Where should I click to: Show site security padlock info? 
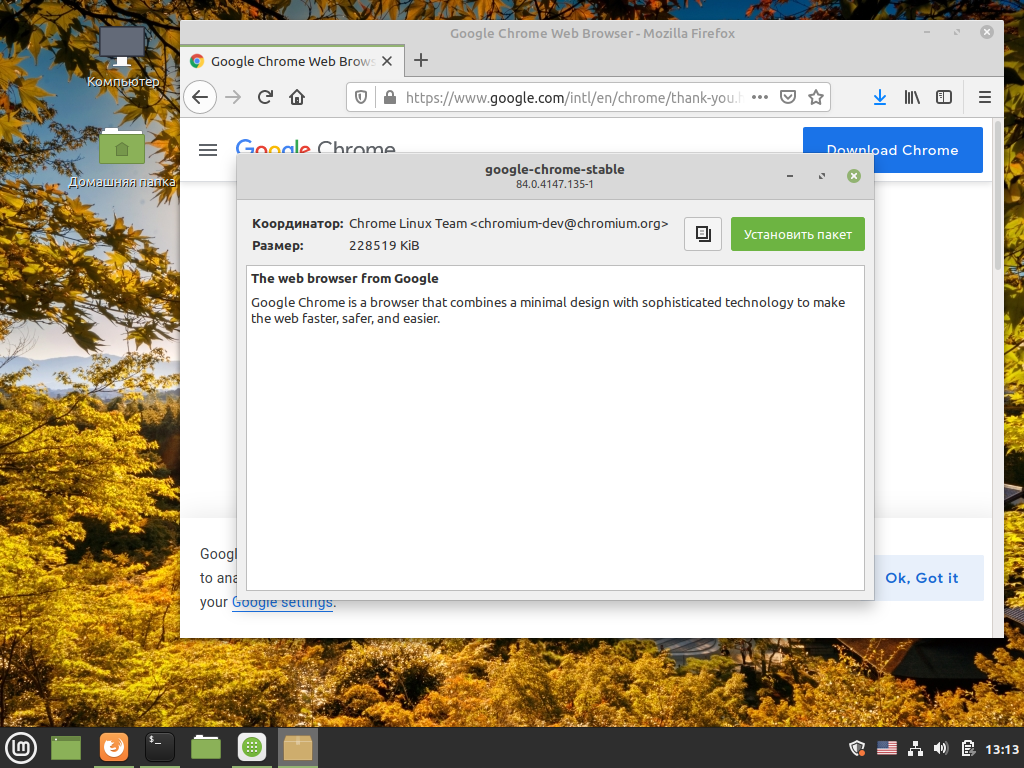[x=390, y=97]
